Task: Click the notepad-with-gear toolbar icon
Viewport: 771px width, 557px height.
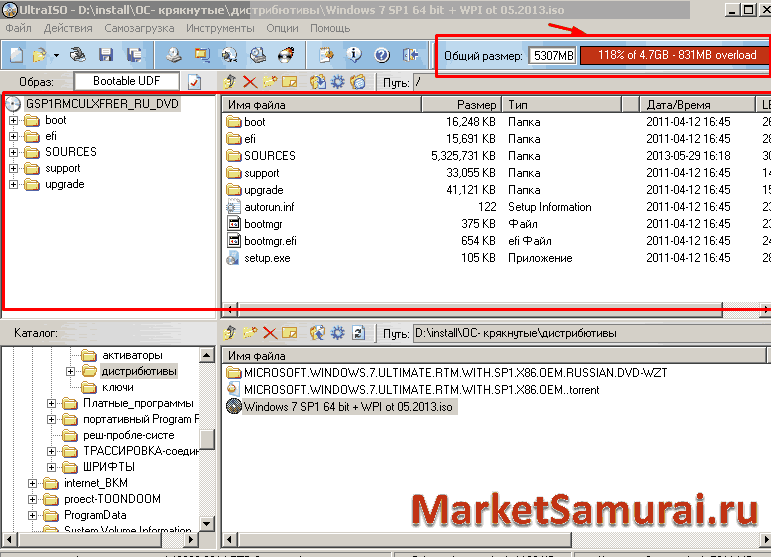Action: pos(326,55)
